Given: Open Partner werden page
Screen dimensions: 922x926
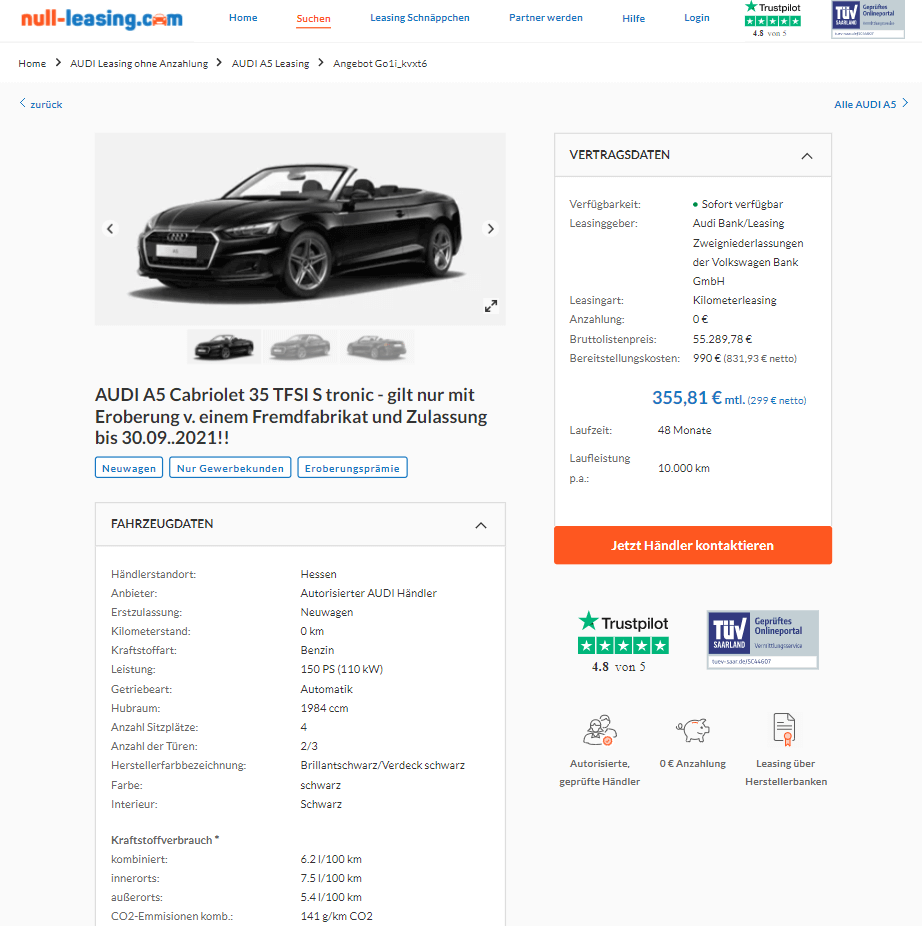Looking at the screenshot, I should (x=546, y=18).
